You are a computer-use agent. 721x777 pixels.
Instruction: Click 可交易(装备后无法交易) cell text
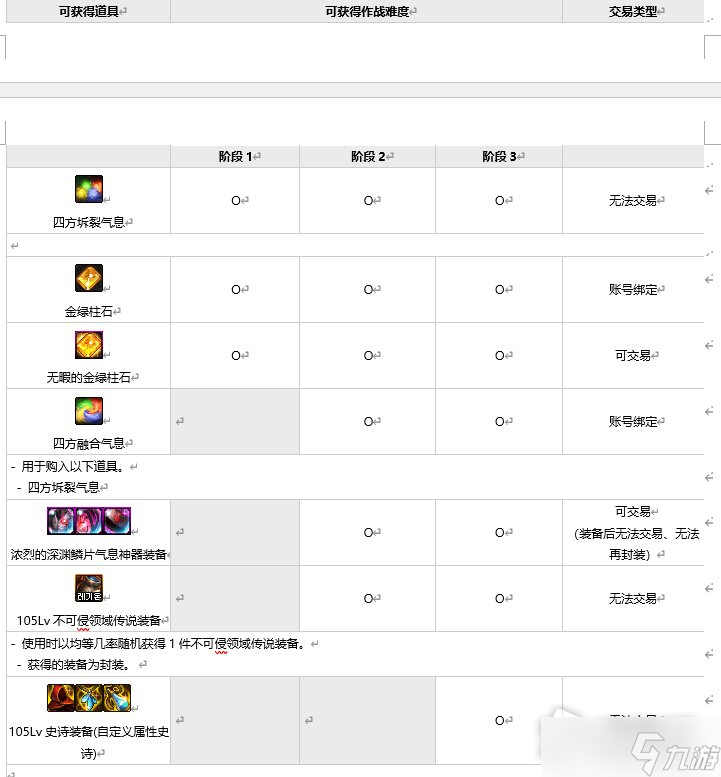[x=636, y=533]
